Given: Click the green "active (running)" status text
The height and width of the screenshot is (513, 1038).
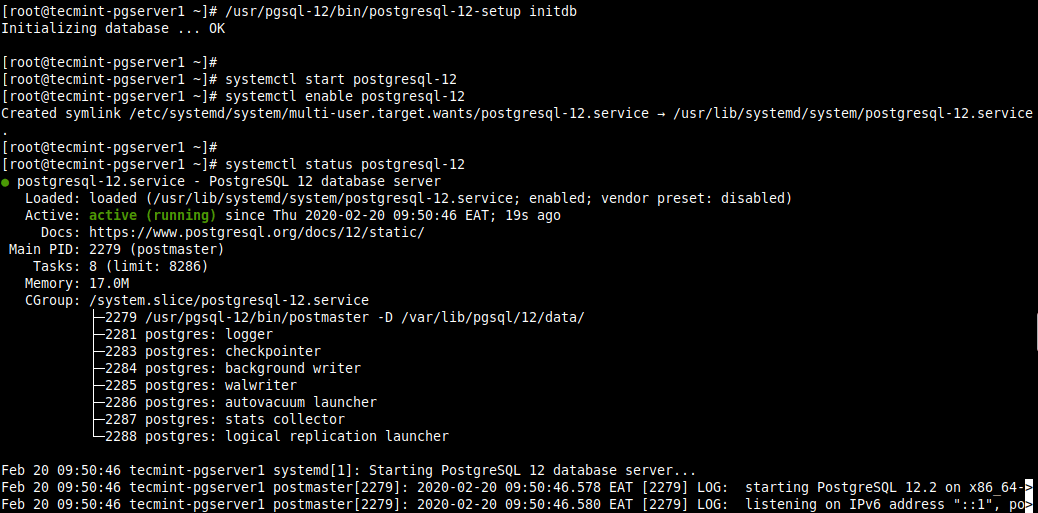Looking at the screenshot, I should (x=152, y=215).
